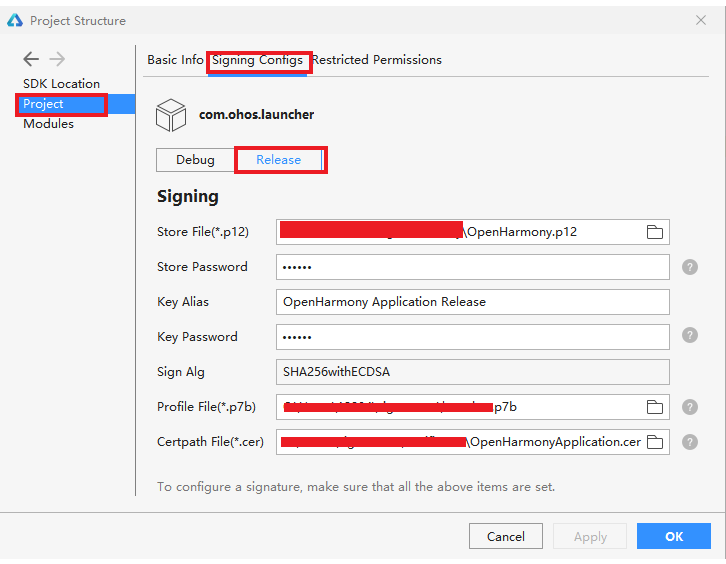Switch to Signing Configs tab
The image size is (726, 564).
(258, 60)
